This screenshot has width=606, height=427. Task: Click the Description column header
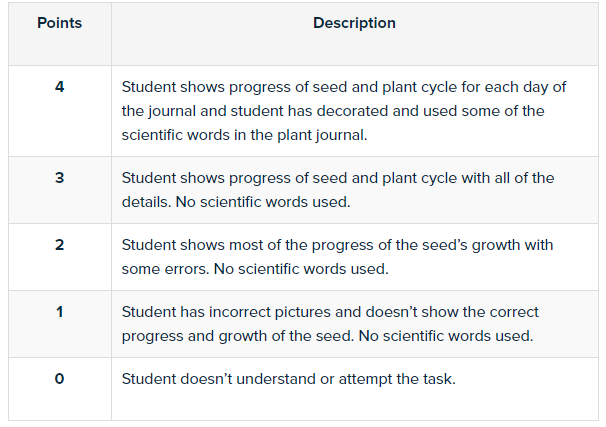(354, 23)
